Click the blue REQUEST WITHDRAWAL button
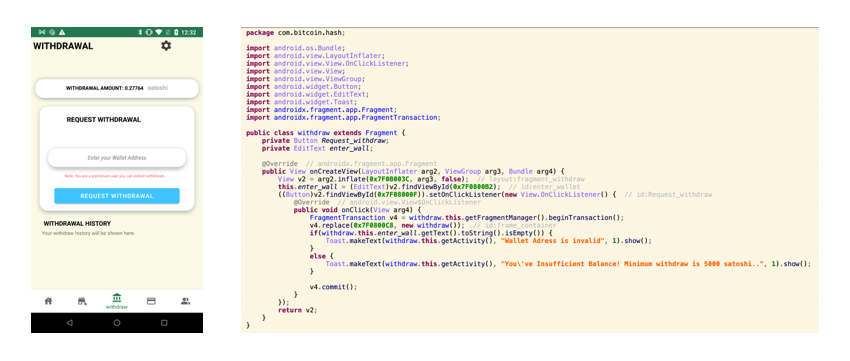This screenshot has width=850, height=361. click(x=117, y=196)
